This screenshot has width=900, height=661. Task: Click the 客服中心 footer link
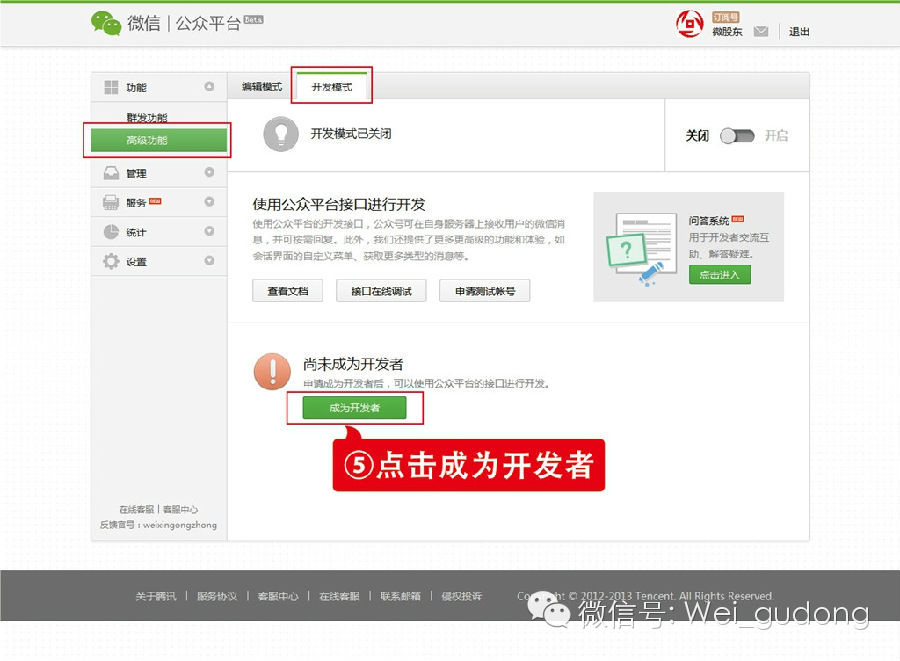click(278, 596)
